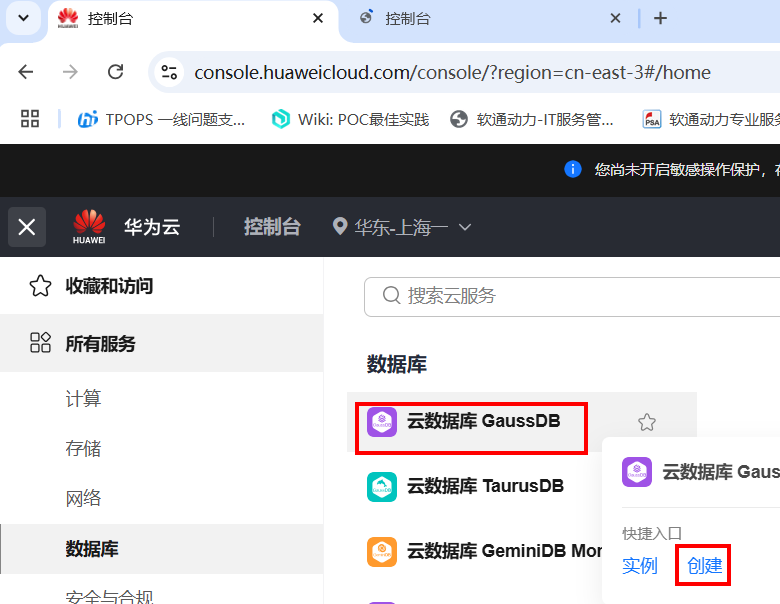Click the browser back arrow

point(25,72)
